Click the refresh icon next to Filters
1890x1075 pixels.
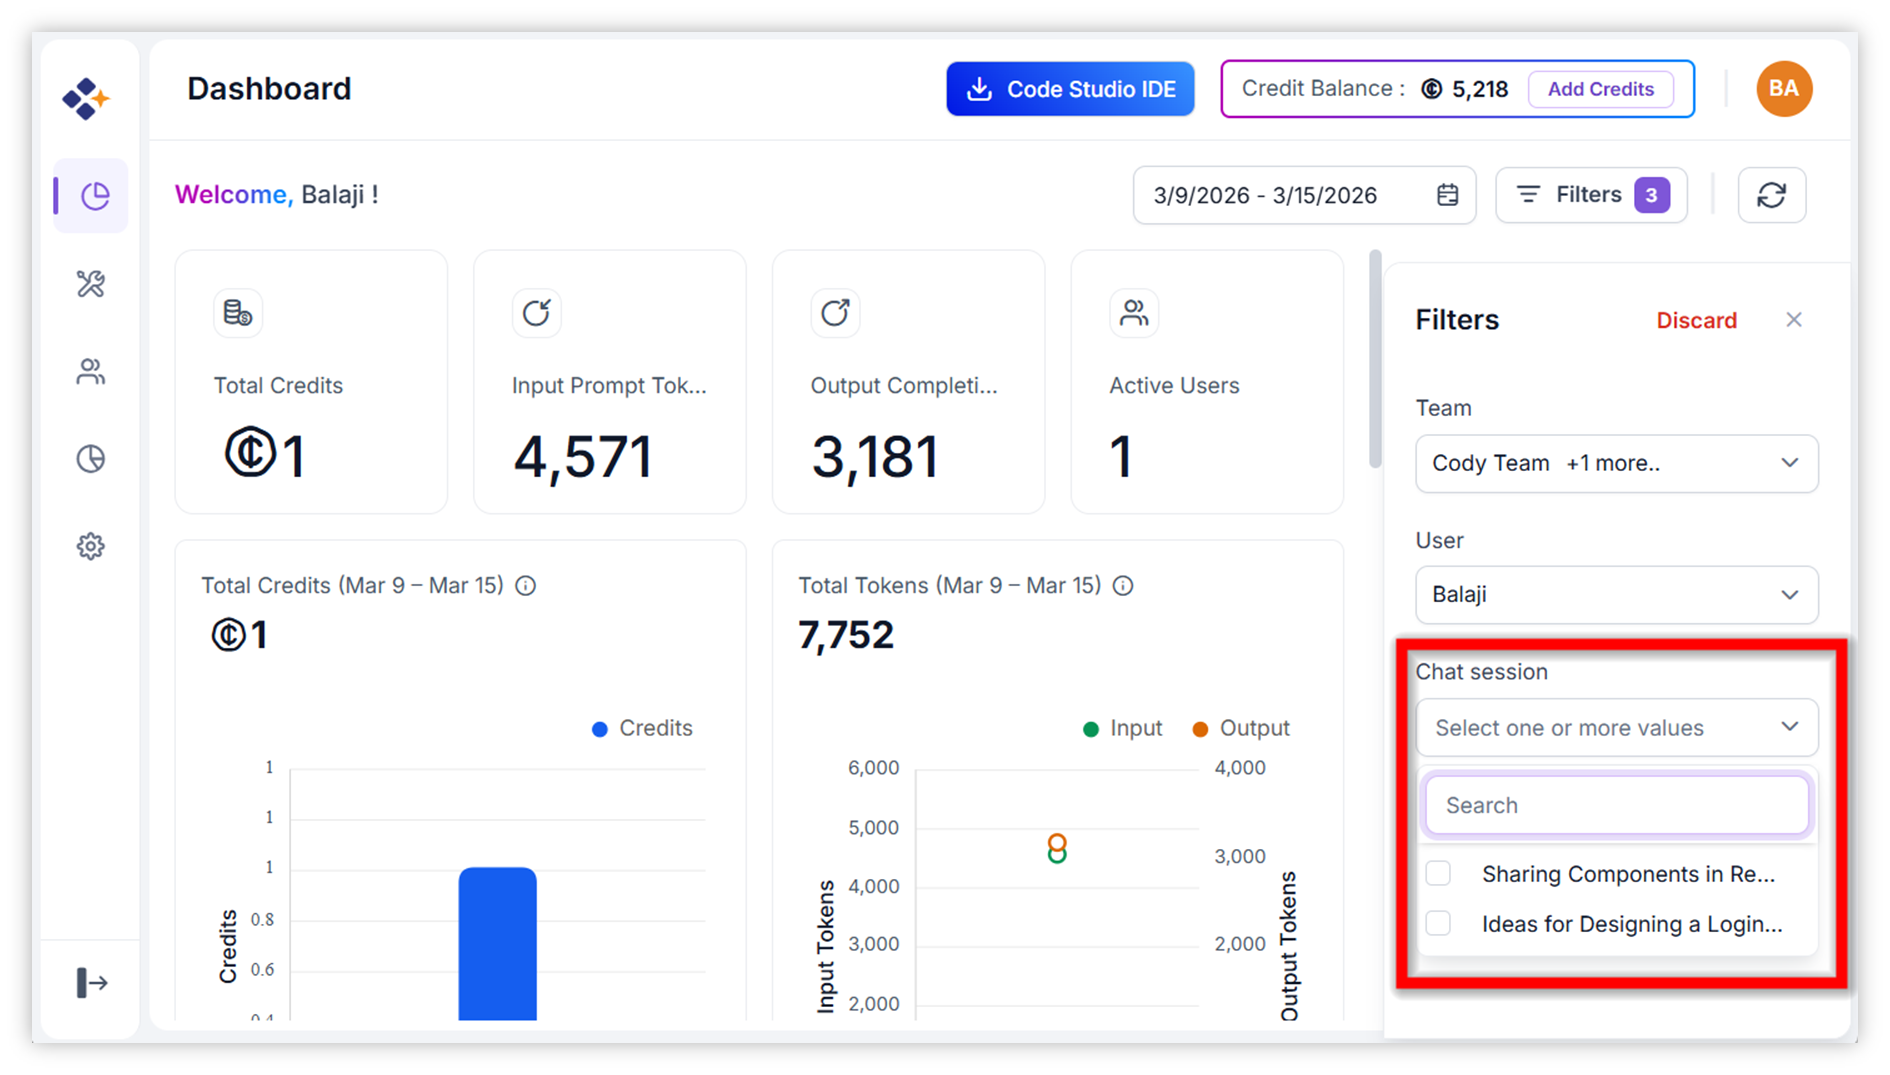coord(1771,195)
